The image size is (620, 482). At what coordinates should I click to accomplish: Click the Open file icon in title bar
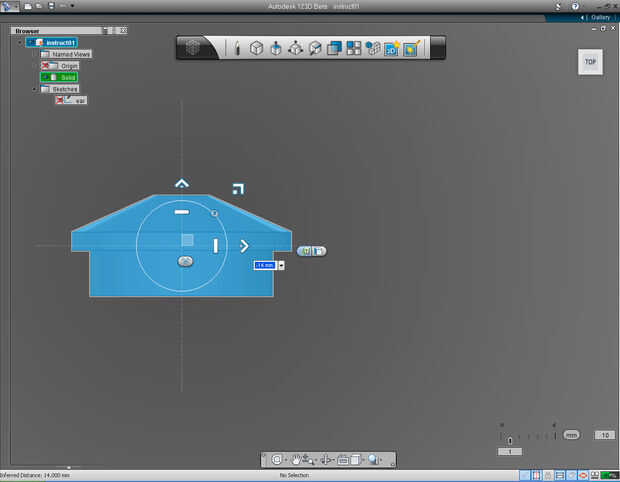click(39, 6)
